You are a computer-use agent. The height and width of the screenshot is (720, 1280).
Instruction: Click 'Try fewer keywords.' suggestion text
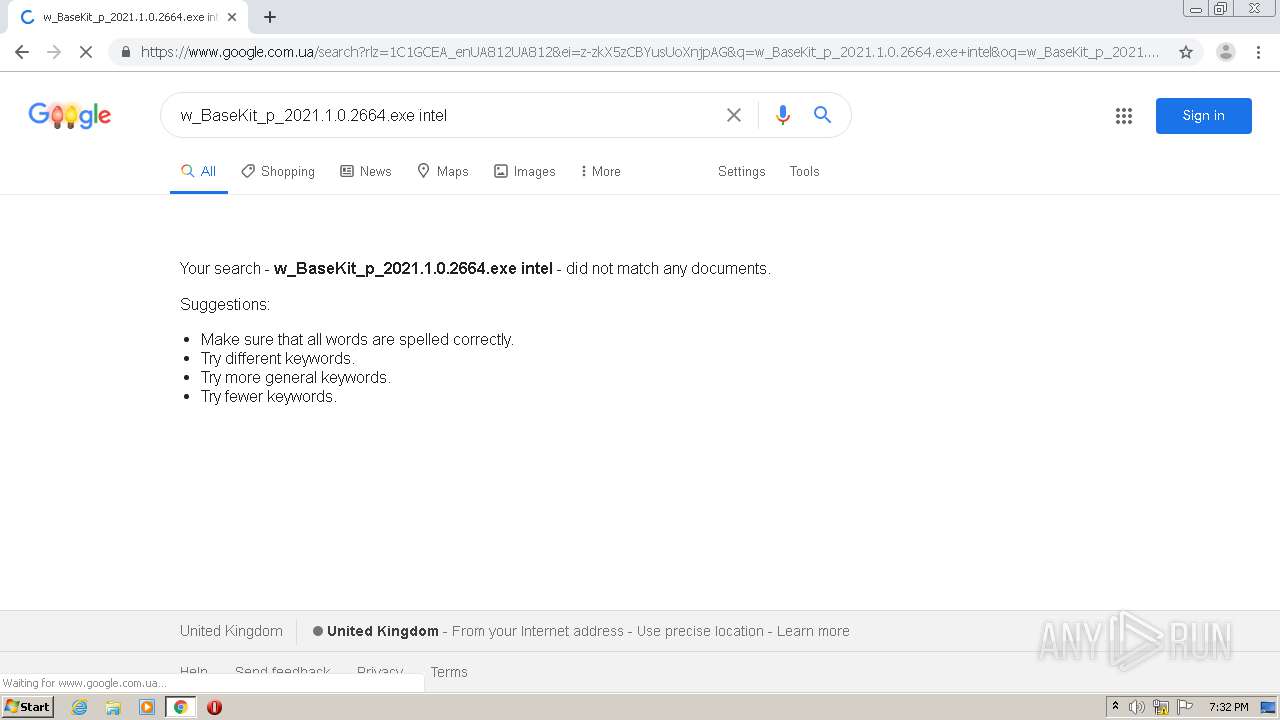[269, 396]
